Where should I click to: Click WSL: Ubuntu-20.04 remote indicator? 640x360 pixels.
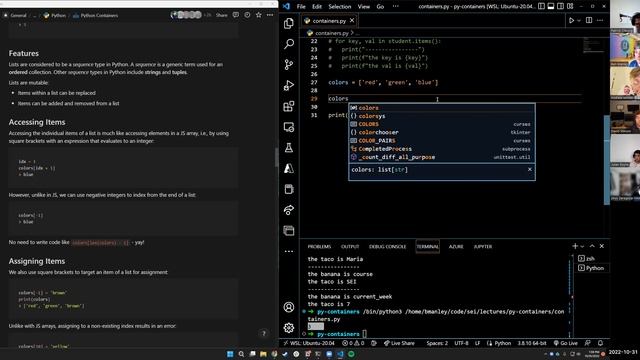click(x=309, y=343)
